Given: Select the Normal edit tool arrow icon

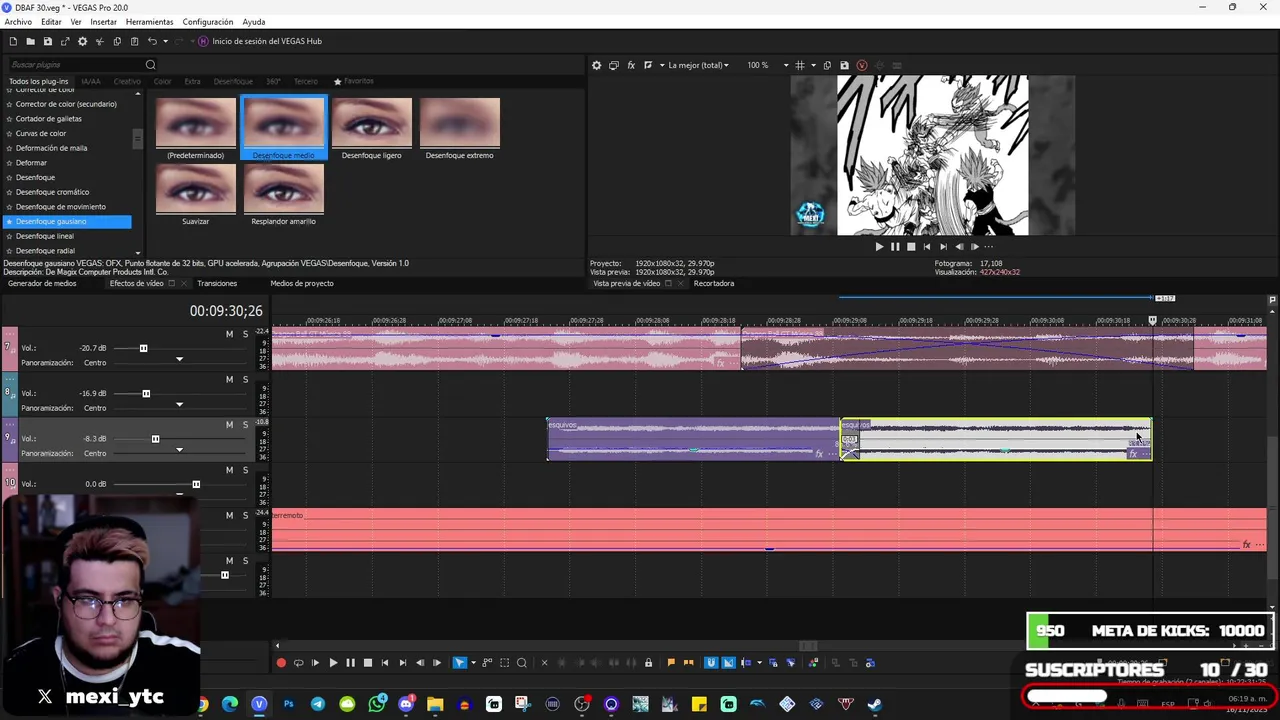Looking at the screenshot, I should click(x=459, y=662).
